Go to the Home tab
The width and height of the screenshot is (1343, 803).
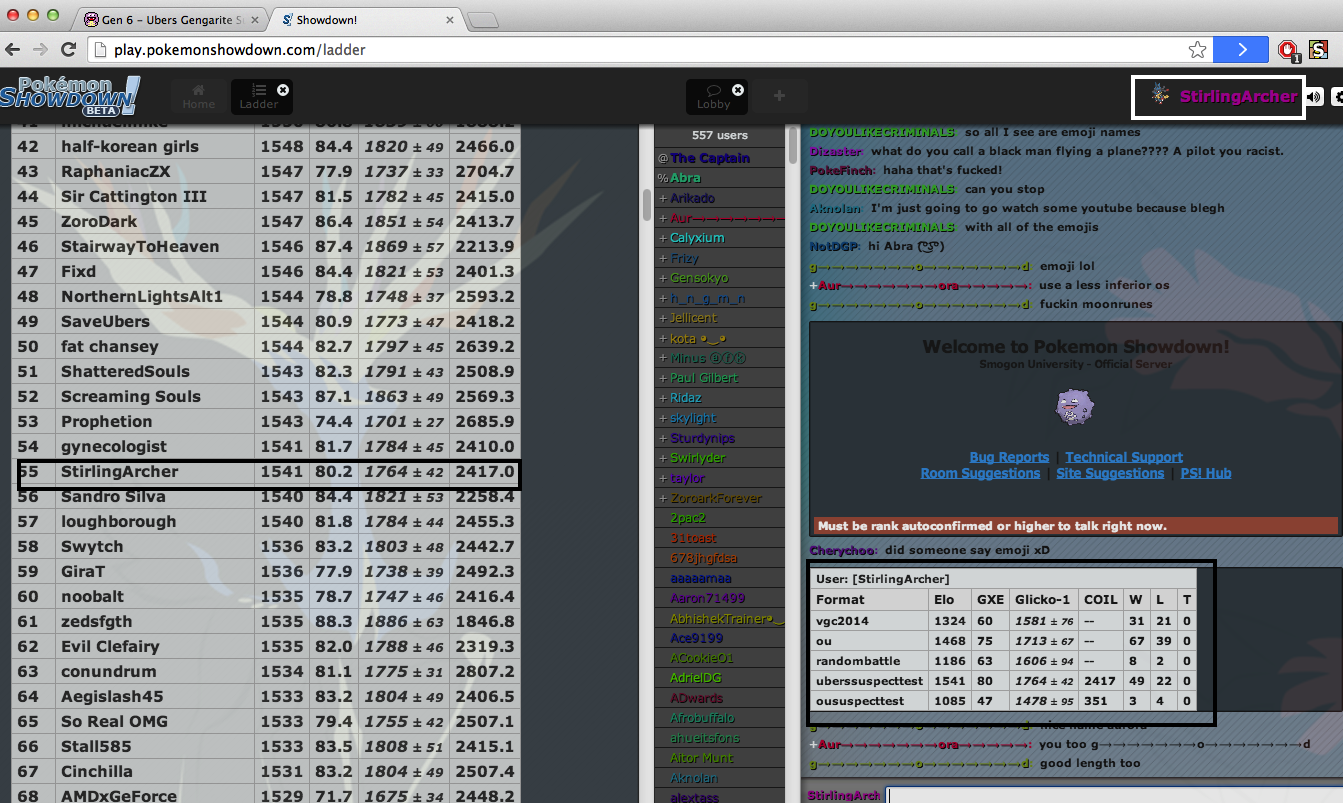pyautogui.click(x=198, y=96)
